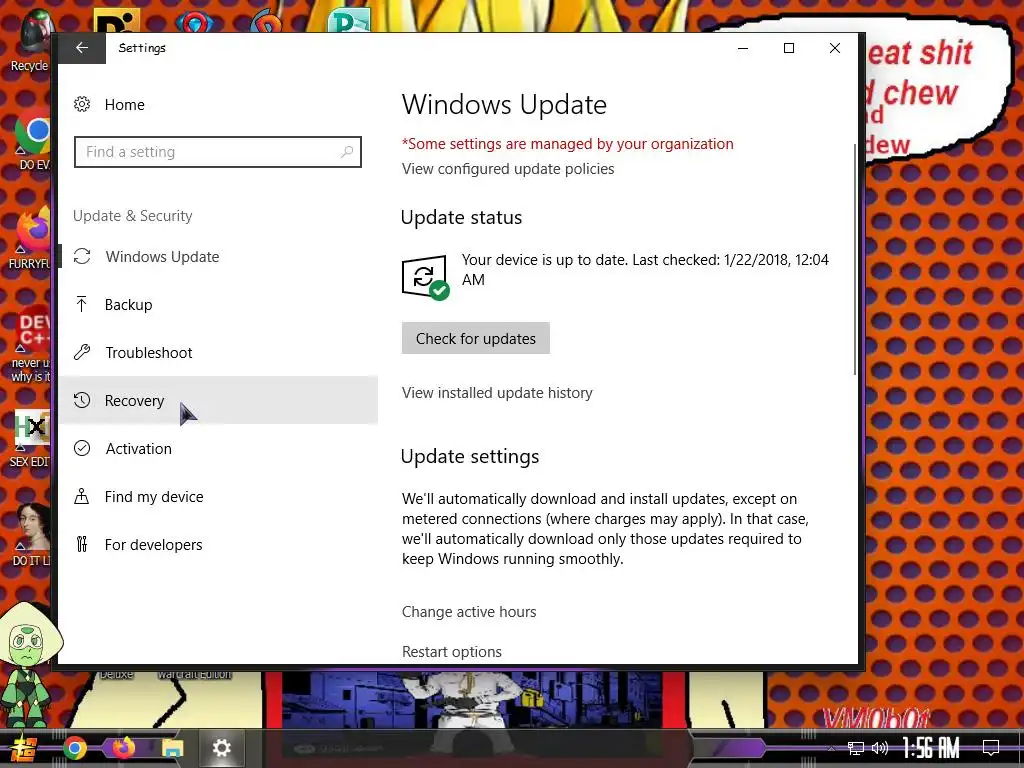Show hidden tray icons chevron
The height and width of the screenshot is (768, 1024).
click(x=831, y=749)
